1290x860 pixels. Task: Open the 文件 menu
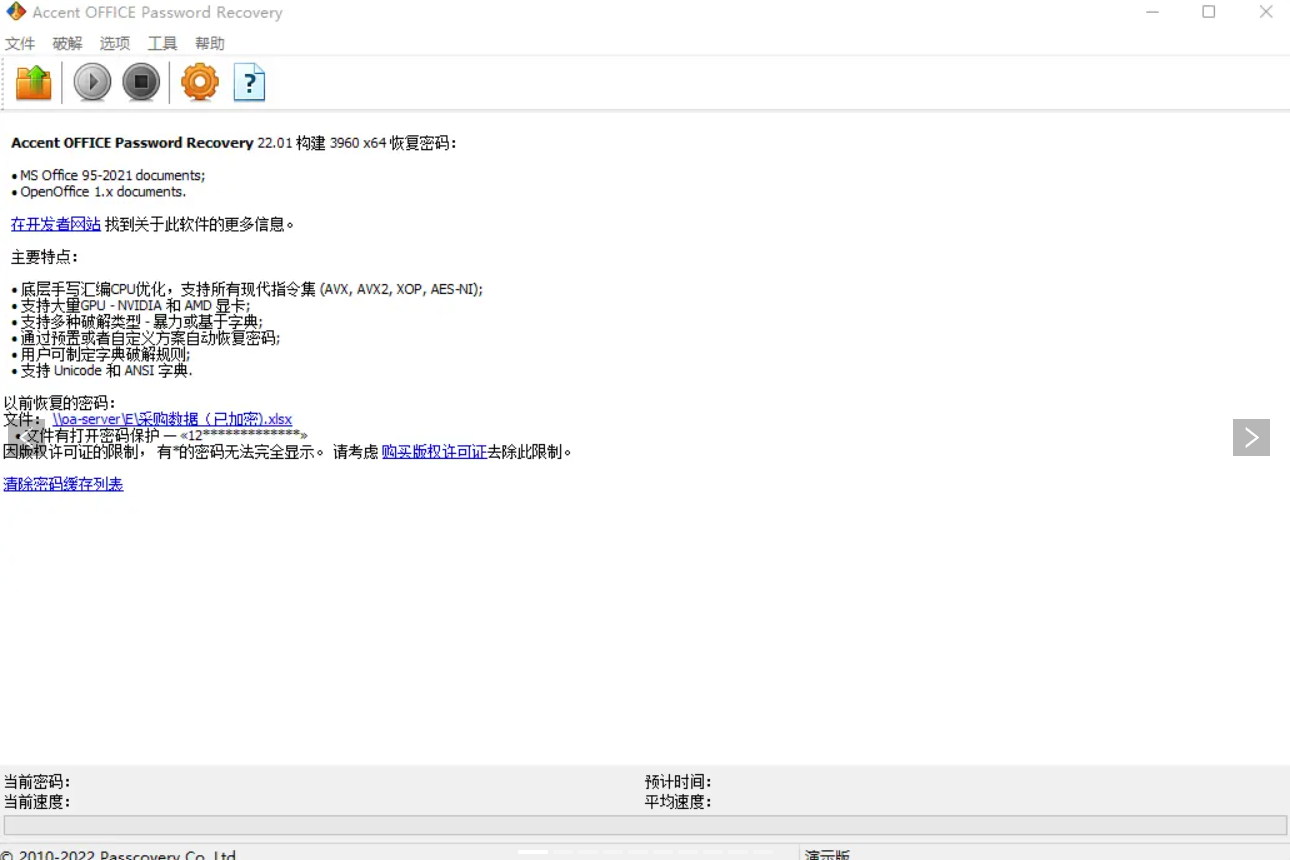click(20, 43)
